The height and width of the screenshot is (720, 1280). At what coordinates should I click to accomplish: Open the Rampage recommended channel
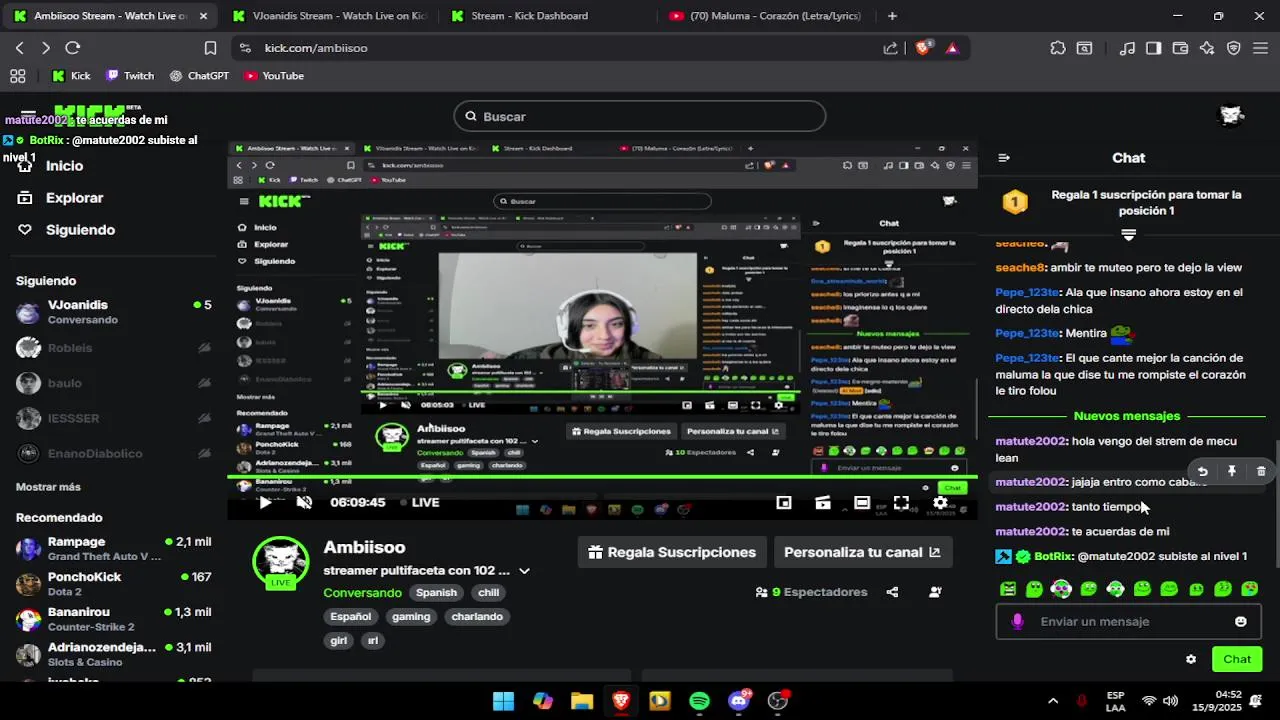click(114, 549)
